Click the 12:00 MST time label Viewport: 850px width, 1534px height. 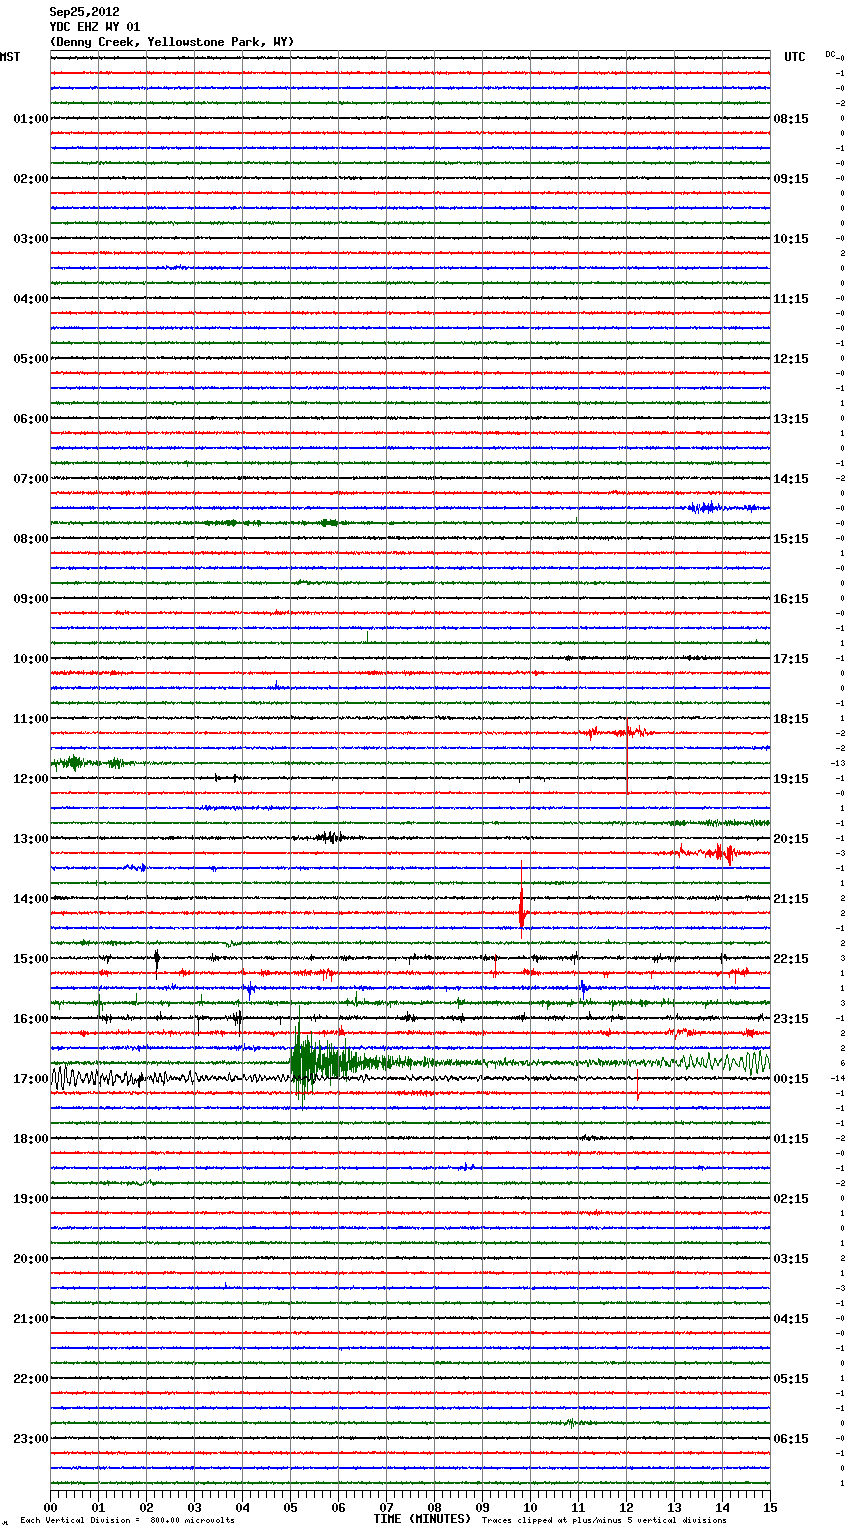(x=31, y=779)
